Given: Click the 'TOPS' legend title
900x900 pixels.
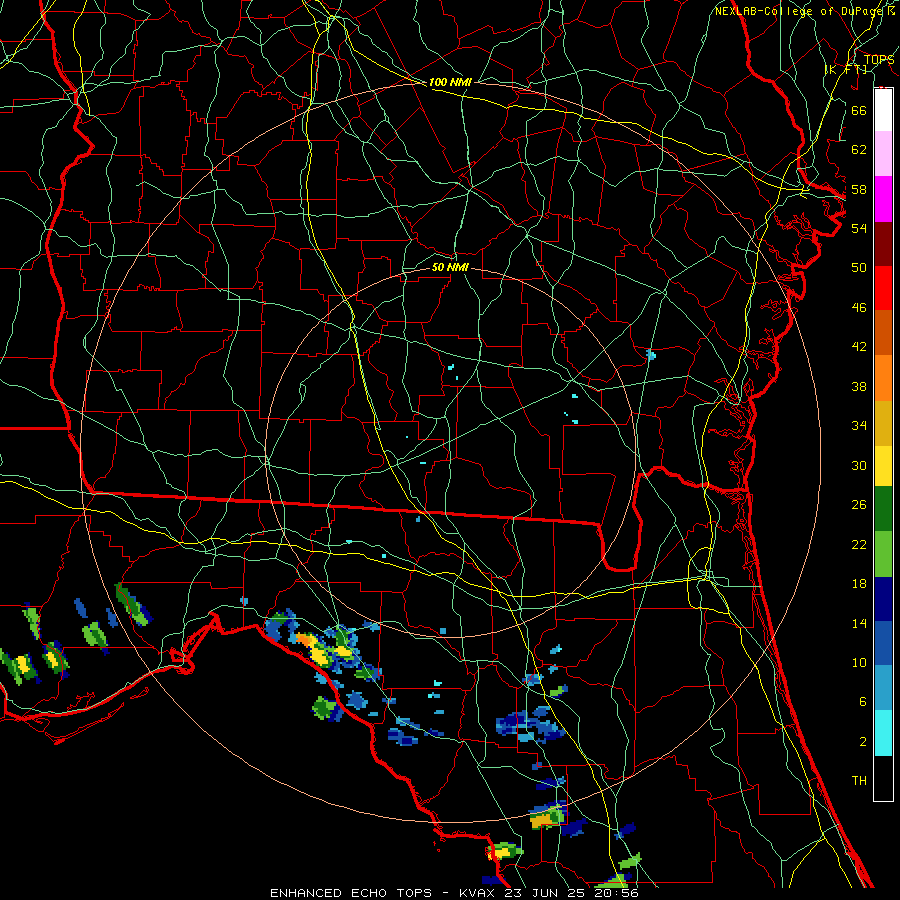Looking at the screenshot, I should [878, 59].
